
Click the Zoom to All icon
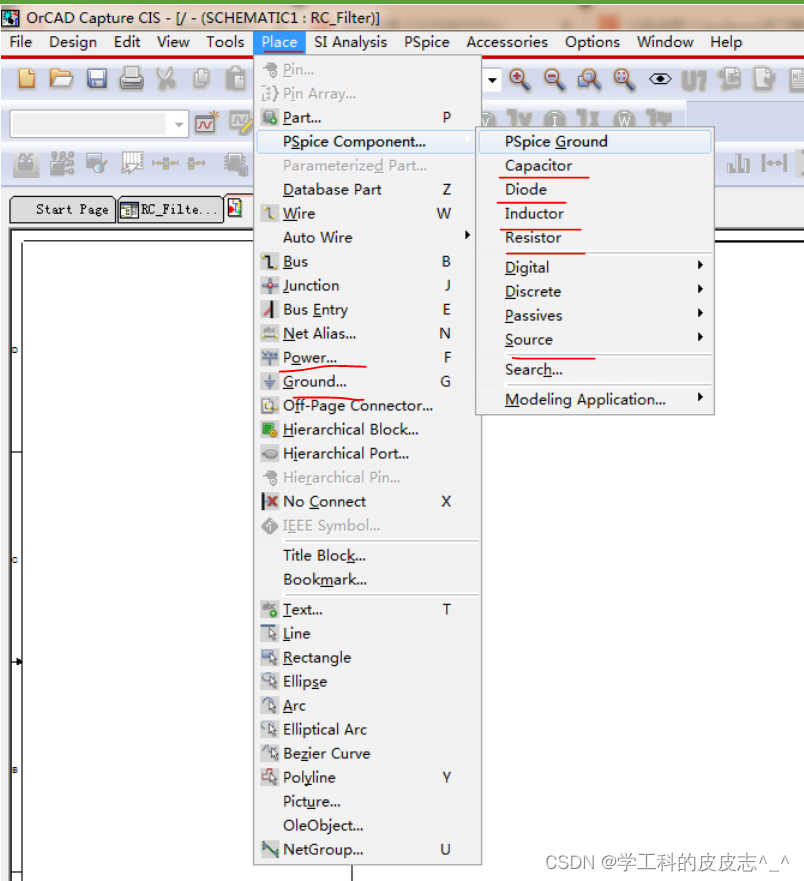(624, 80)
